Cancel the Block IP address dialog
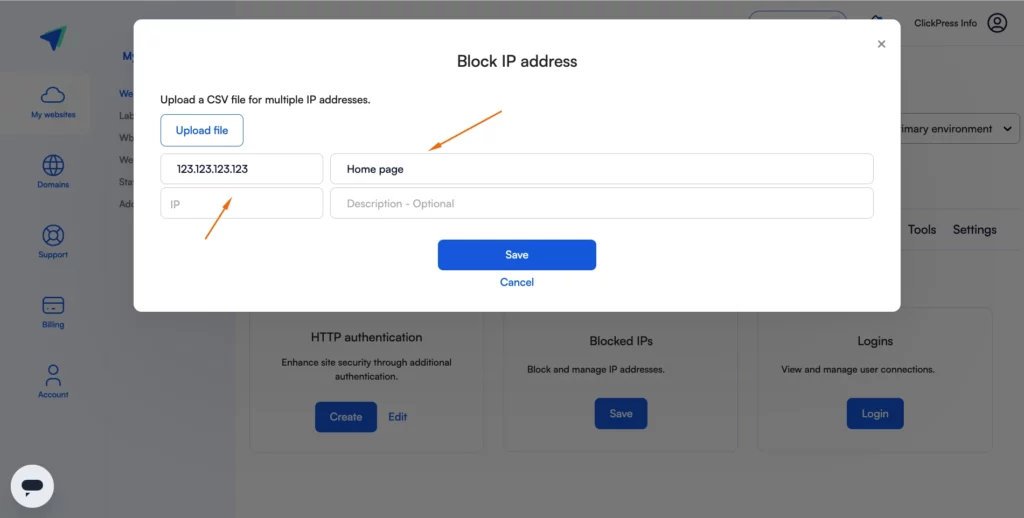Screen dimensions: 1024x518 click(517, 282)
